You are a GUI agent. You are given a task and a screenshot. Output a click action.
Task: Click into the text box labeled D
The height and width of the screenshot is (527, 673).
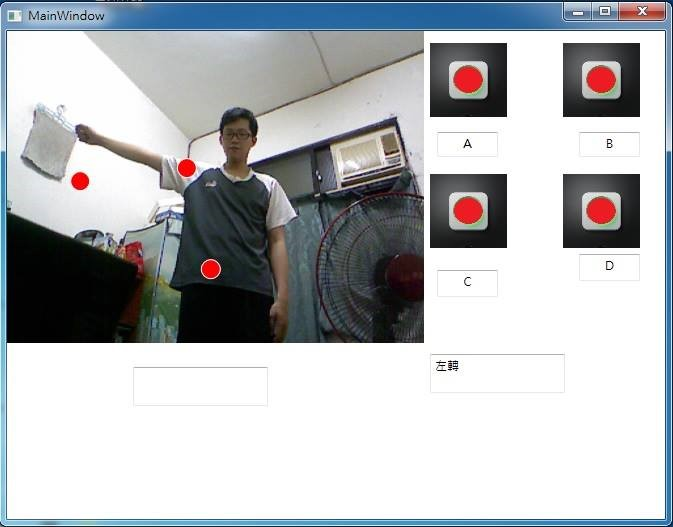(x=609, y=267)
